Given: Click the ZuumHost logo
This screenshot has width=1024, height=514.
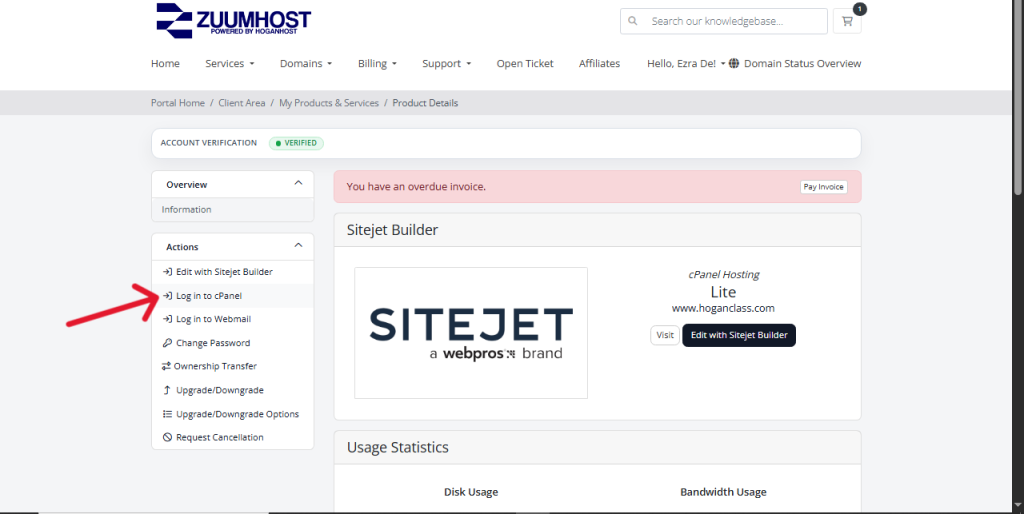Looking at the screenshot, I should [233, 20].
